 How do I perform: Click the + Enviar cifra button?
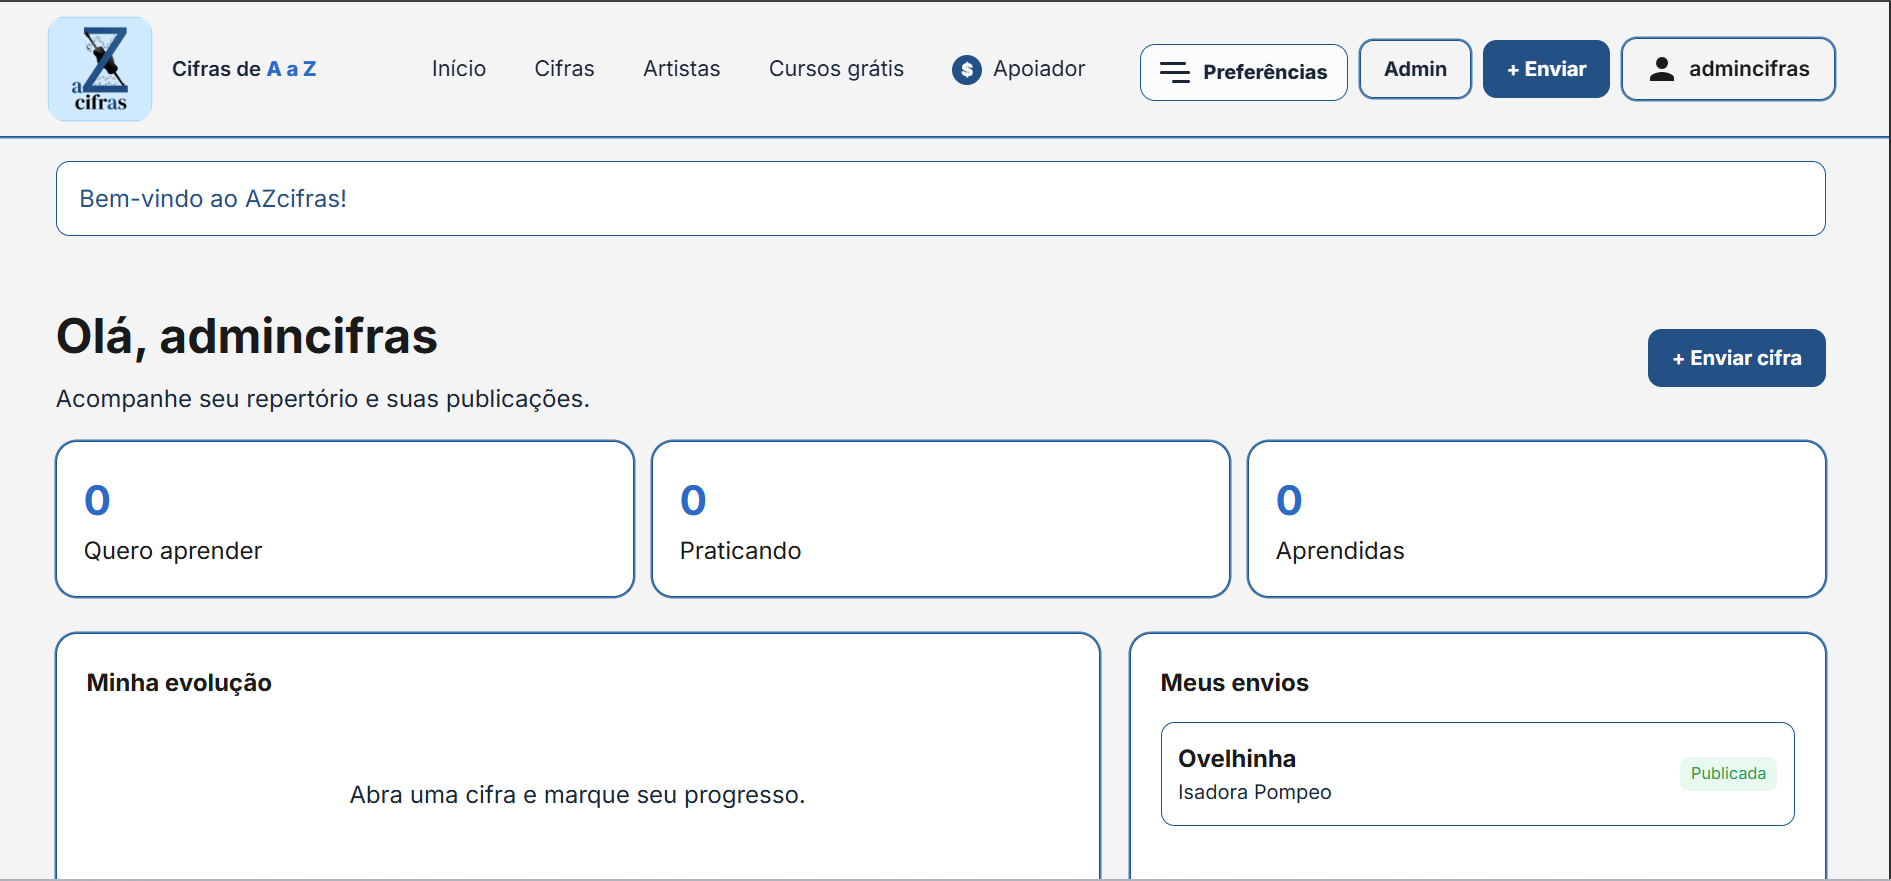click(1736, 358)
